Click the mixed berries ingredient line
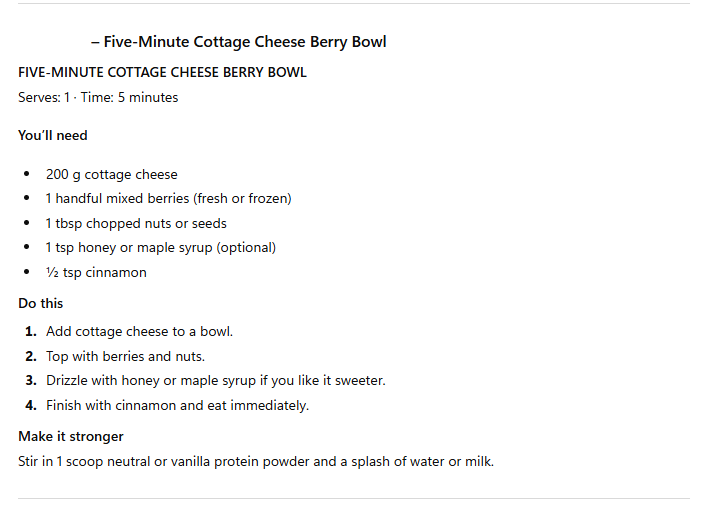The image size is (711, 523). (168, 199)
